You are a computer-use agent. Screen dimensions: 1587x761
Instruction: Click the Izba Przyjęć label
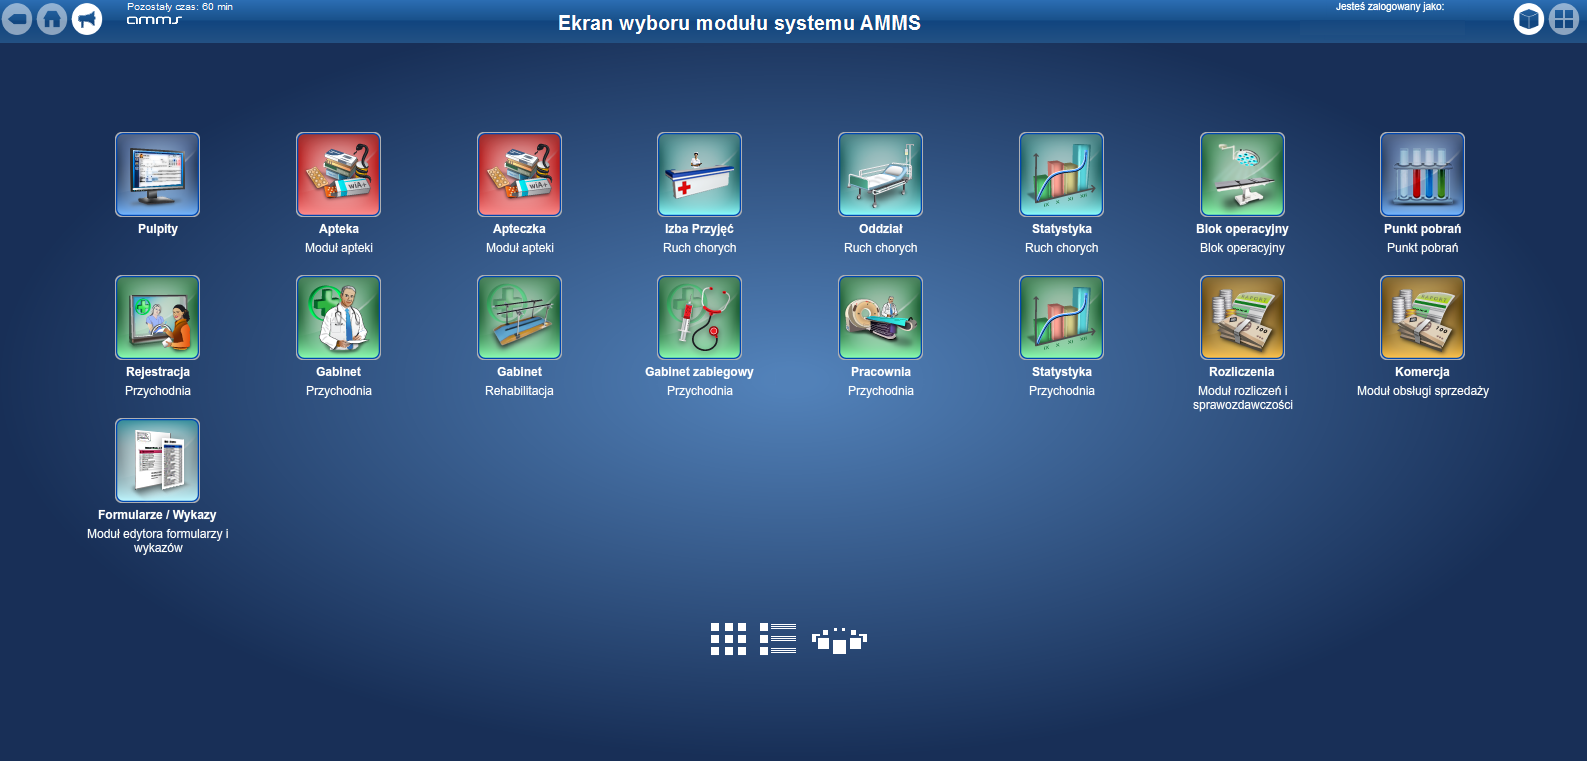(699, 229)
